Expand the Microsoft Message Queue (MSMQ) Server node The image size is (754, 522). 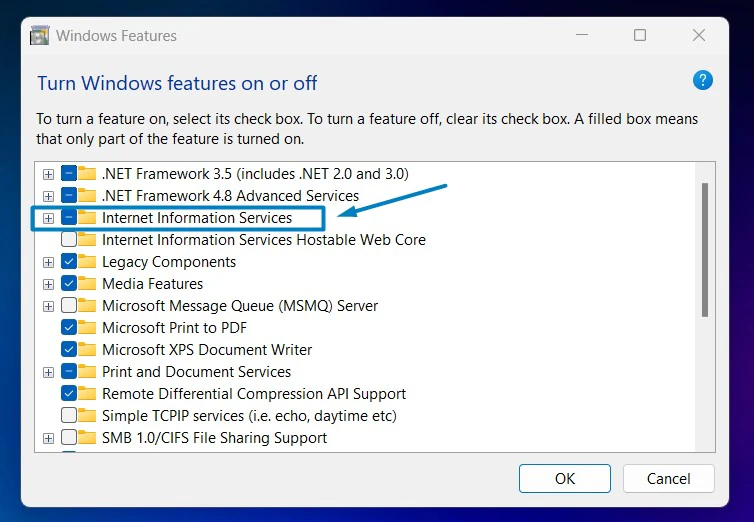tap(48, 306)
